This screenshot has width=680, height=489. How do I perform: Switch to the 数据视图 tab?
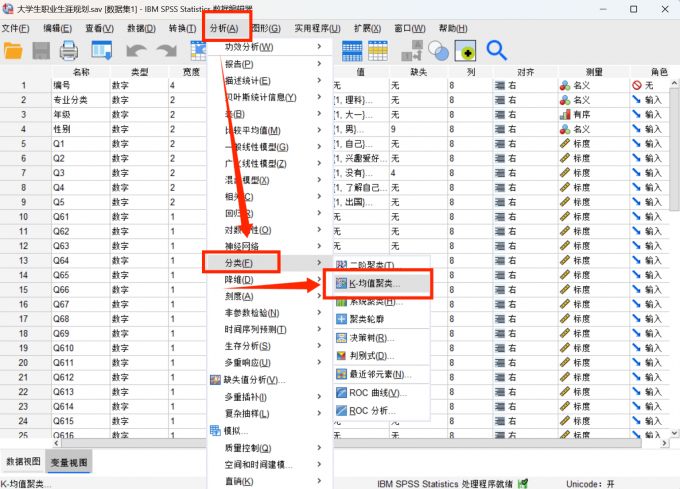click(23, 462)
